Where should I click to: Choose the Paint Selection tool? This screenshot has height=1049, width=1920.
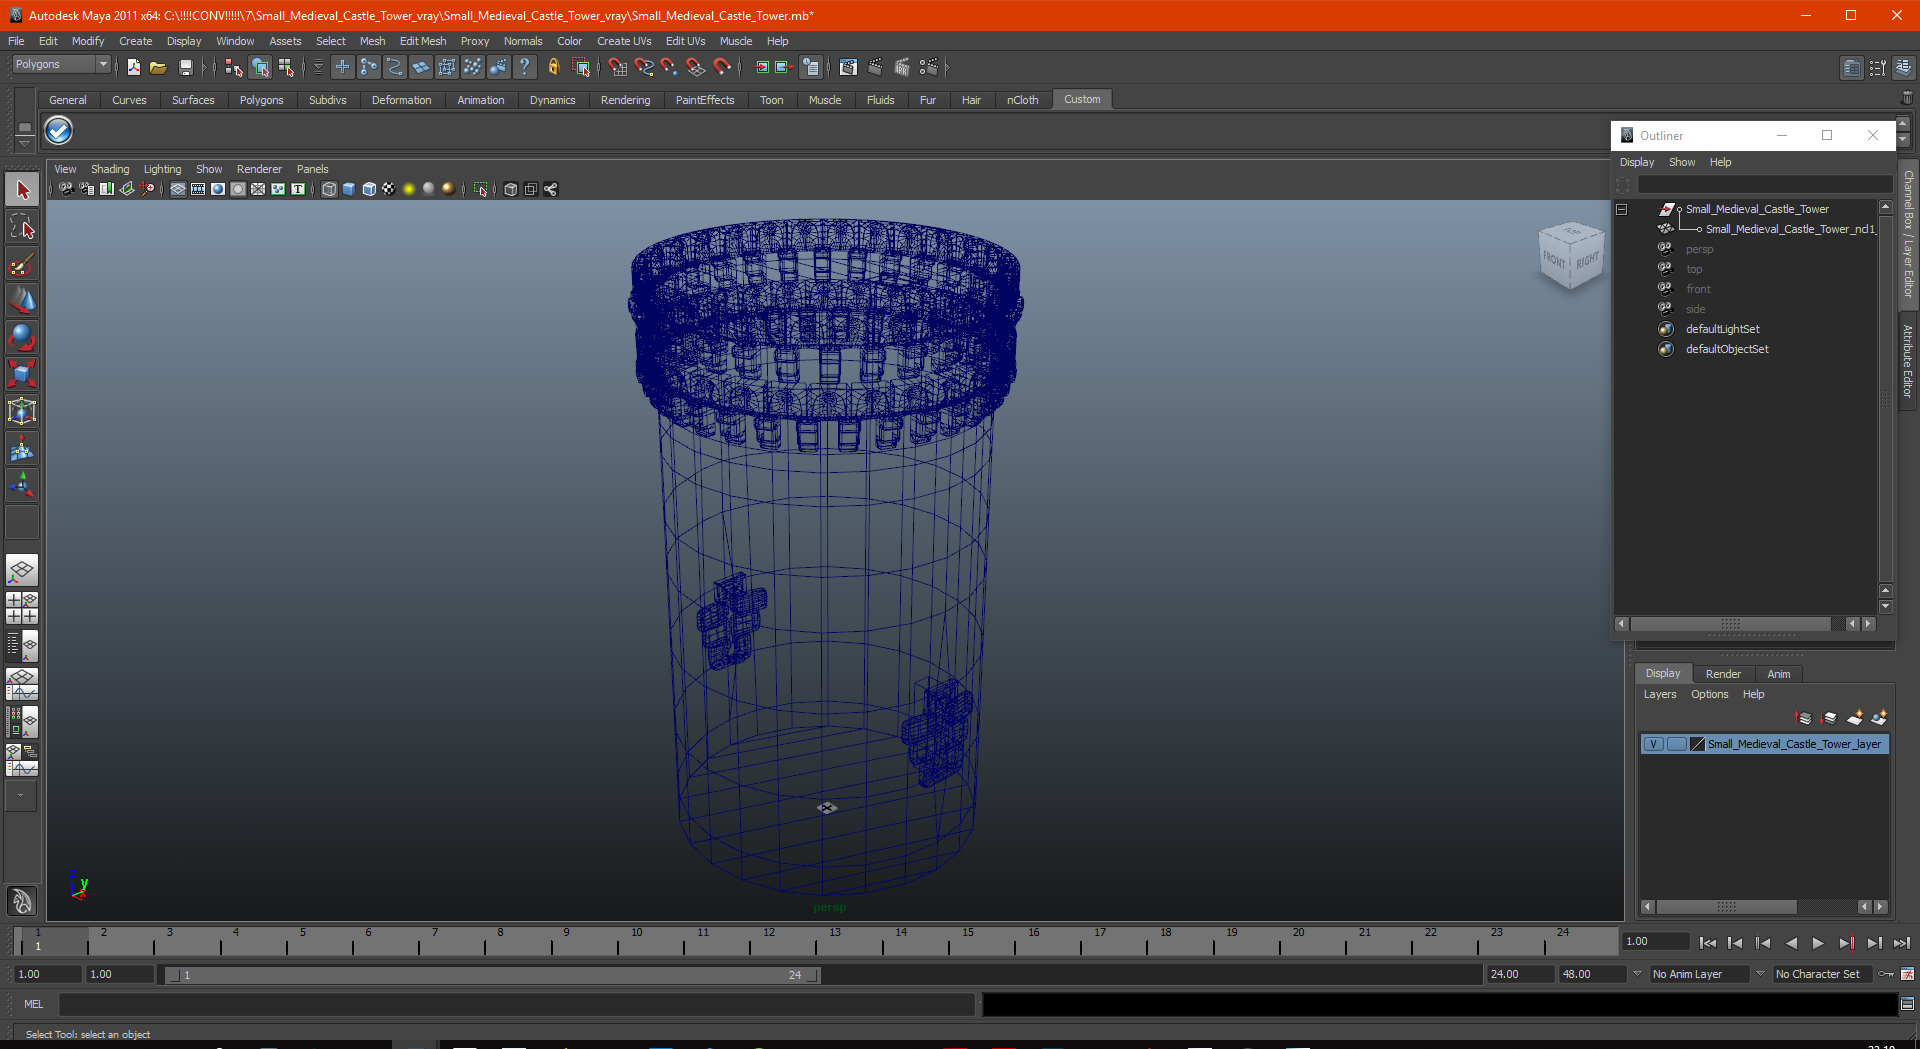(x=22, y=264)
